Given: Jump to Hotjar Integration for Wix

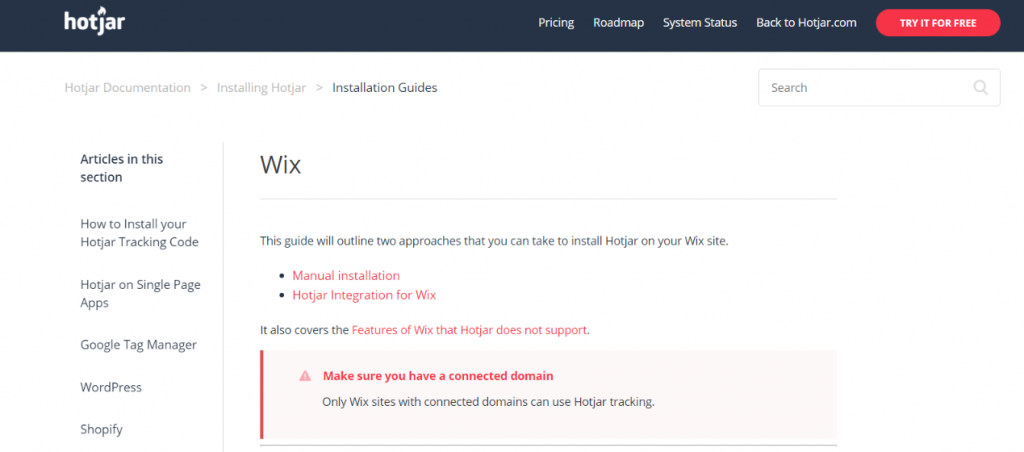Looking at the screenshot, I should pos(364,295).
